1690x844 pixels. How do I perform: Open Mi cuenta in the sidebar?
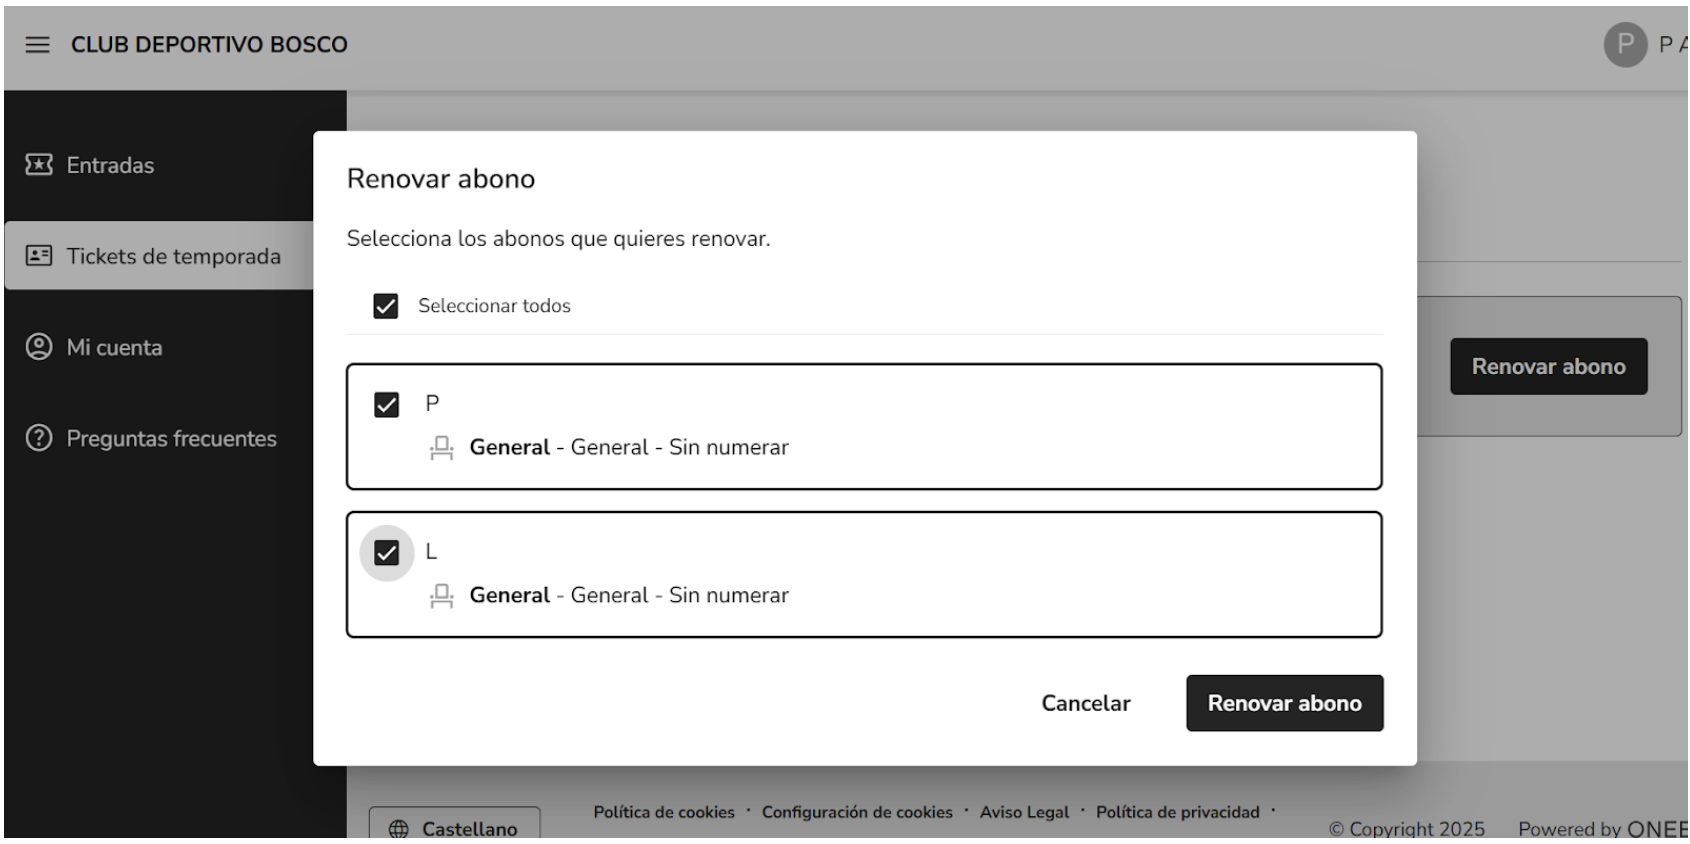pos(114,347)
